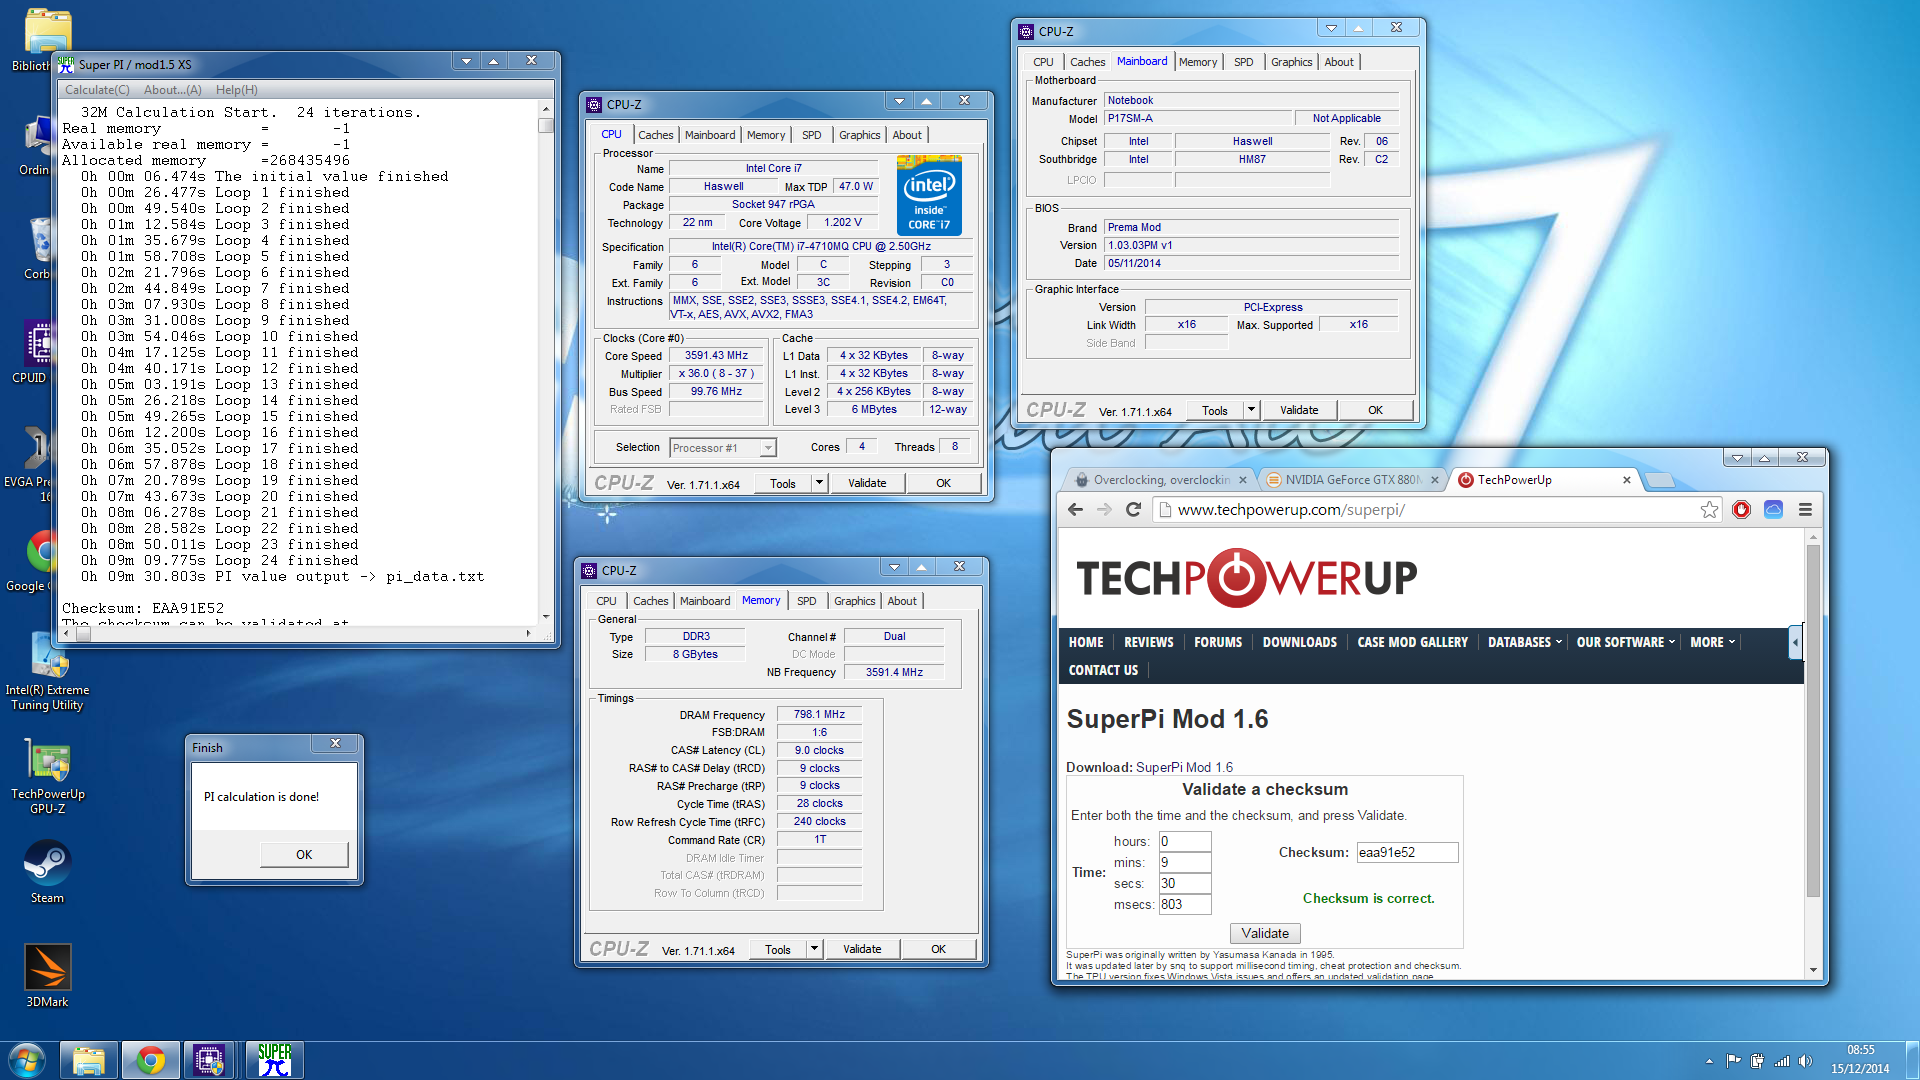Screen dimensions: 1920x1080
Task: Click the browser back arrow
Action: click(1075, 510)
